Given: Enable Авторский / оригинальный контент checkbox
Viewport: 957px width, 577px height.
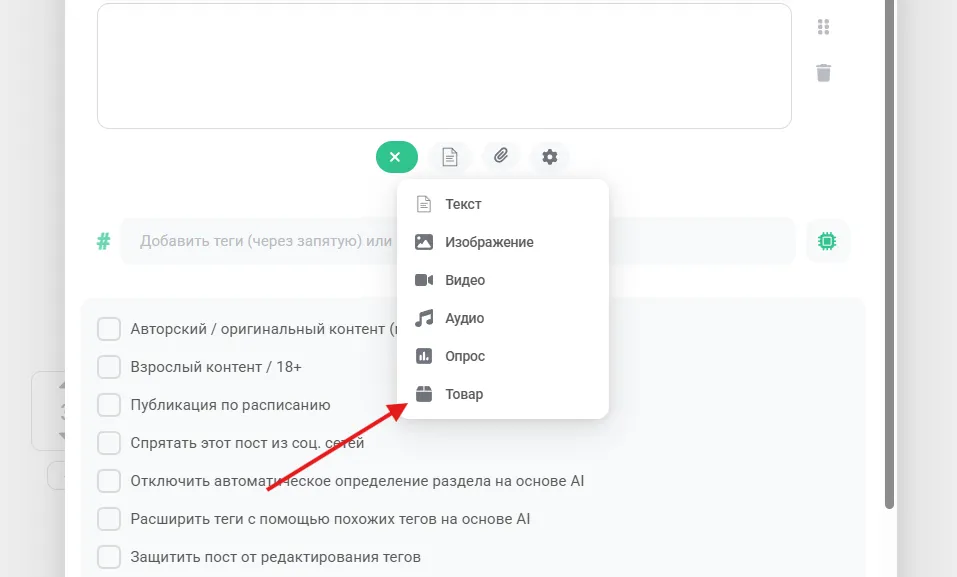Looking at the screenshot, I should [x=109, y=328].
